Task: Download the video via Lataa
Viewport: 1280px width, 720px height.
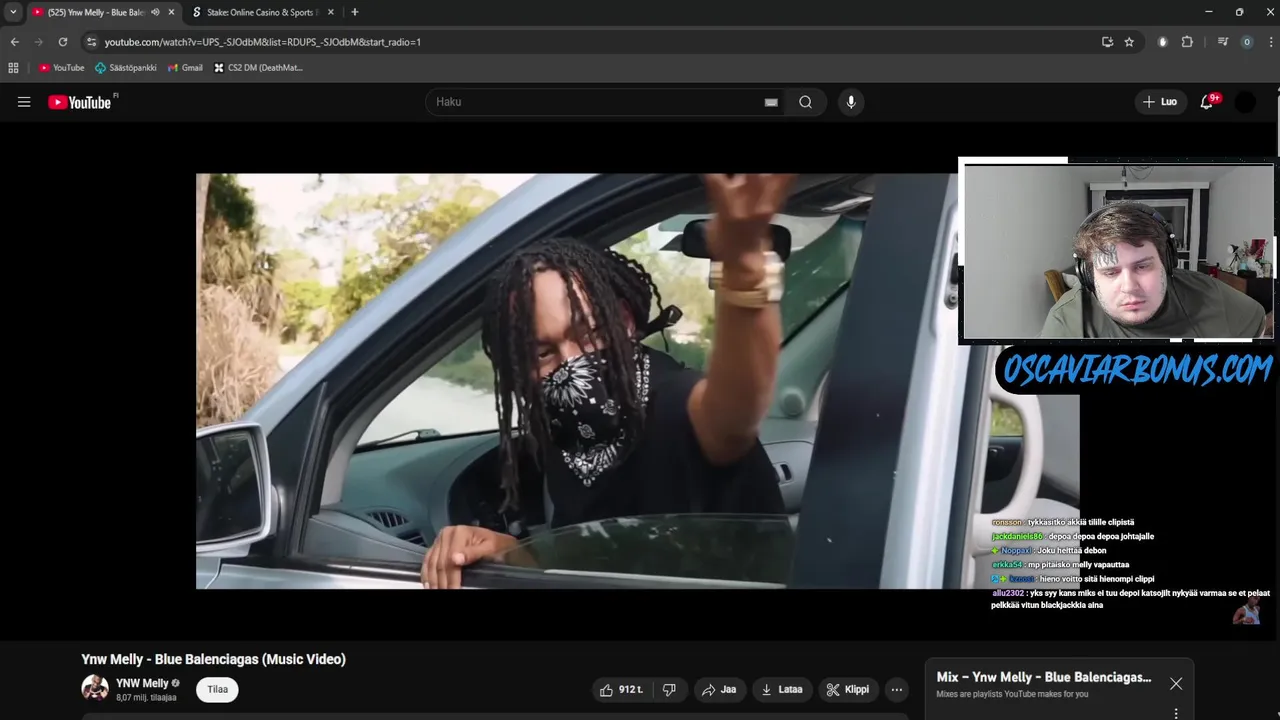Action: coord(782,689)
